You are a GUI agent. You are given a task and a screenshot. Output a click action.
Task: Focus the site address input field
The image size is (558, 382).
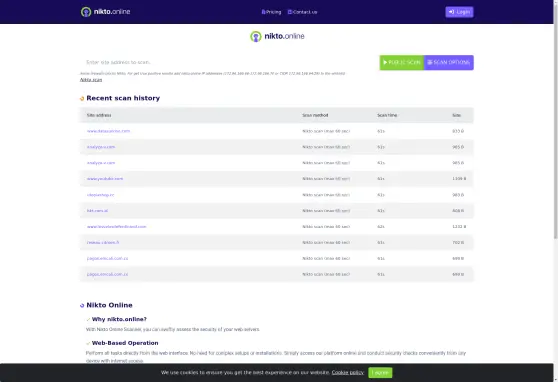point(230,62)
